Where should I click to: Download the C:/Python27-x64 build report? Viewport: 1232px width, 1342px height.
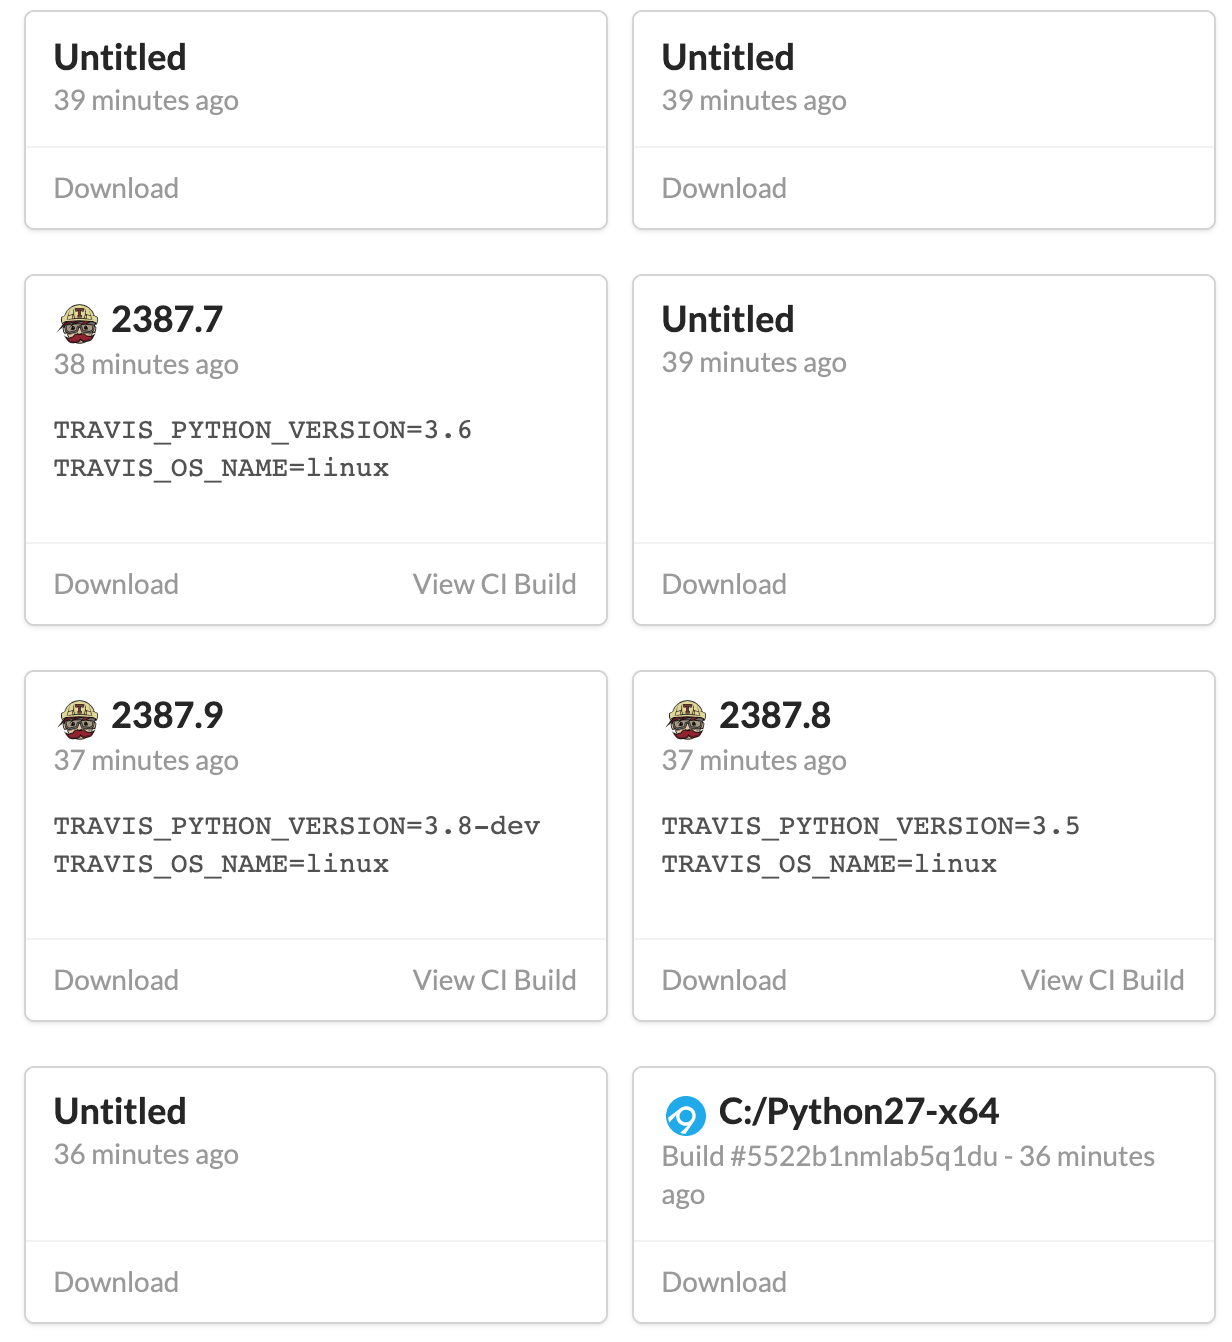pyautogui.click(x=724, y=1282)
